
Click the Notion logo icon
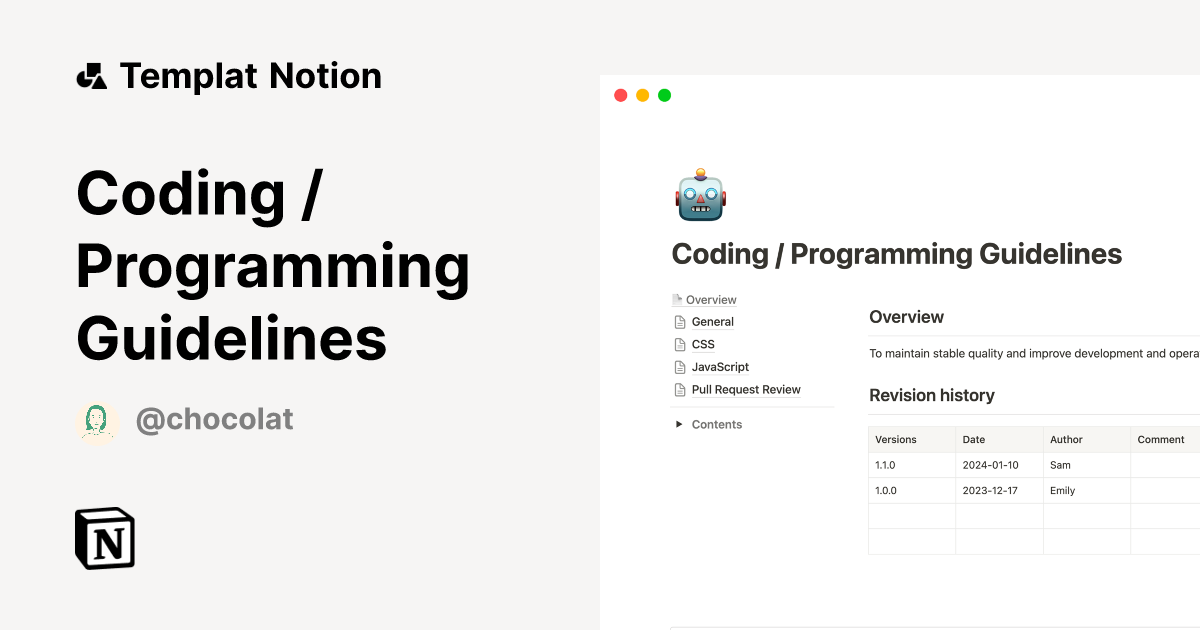tap(104, 538)
